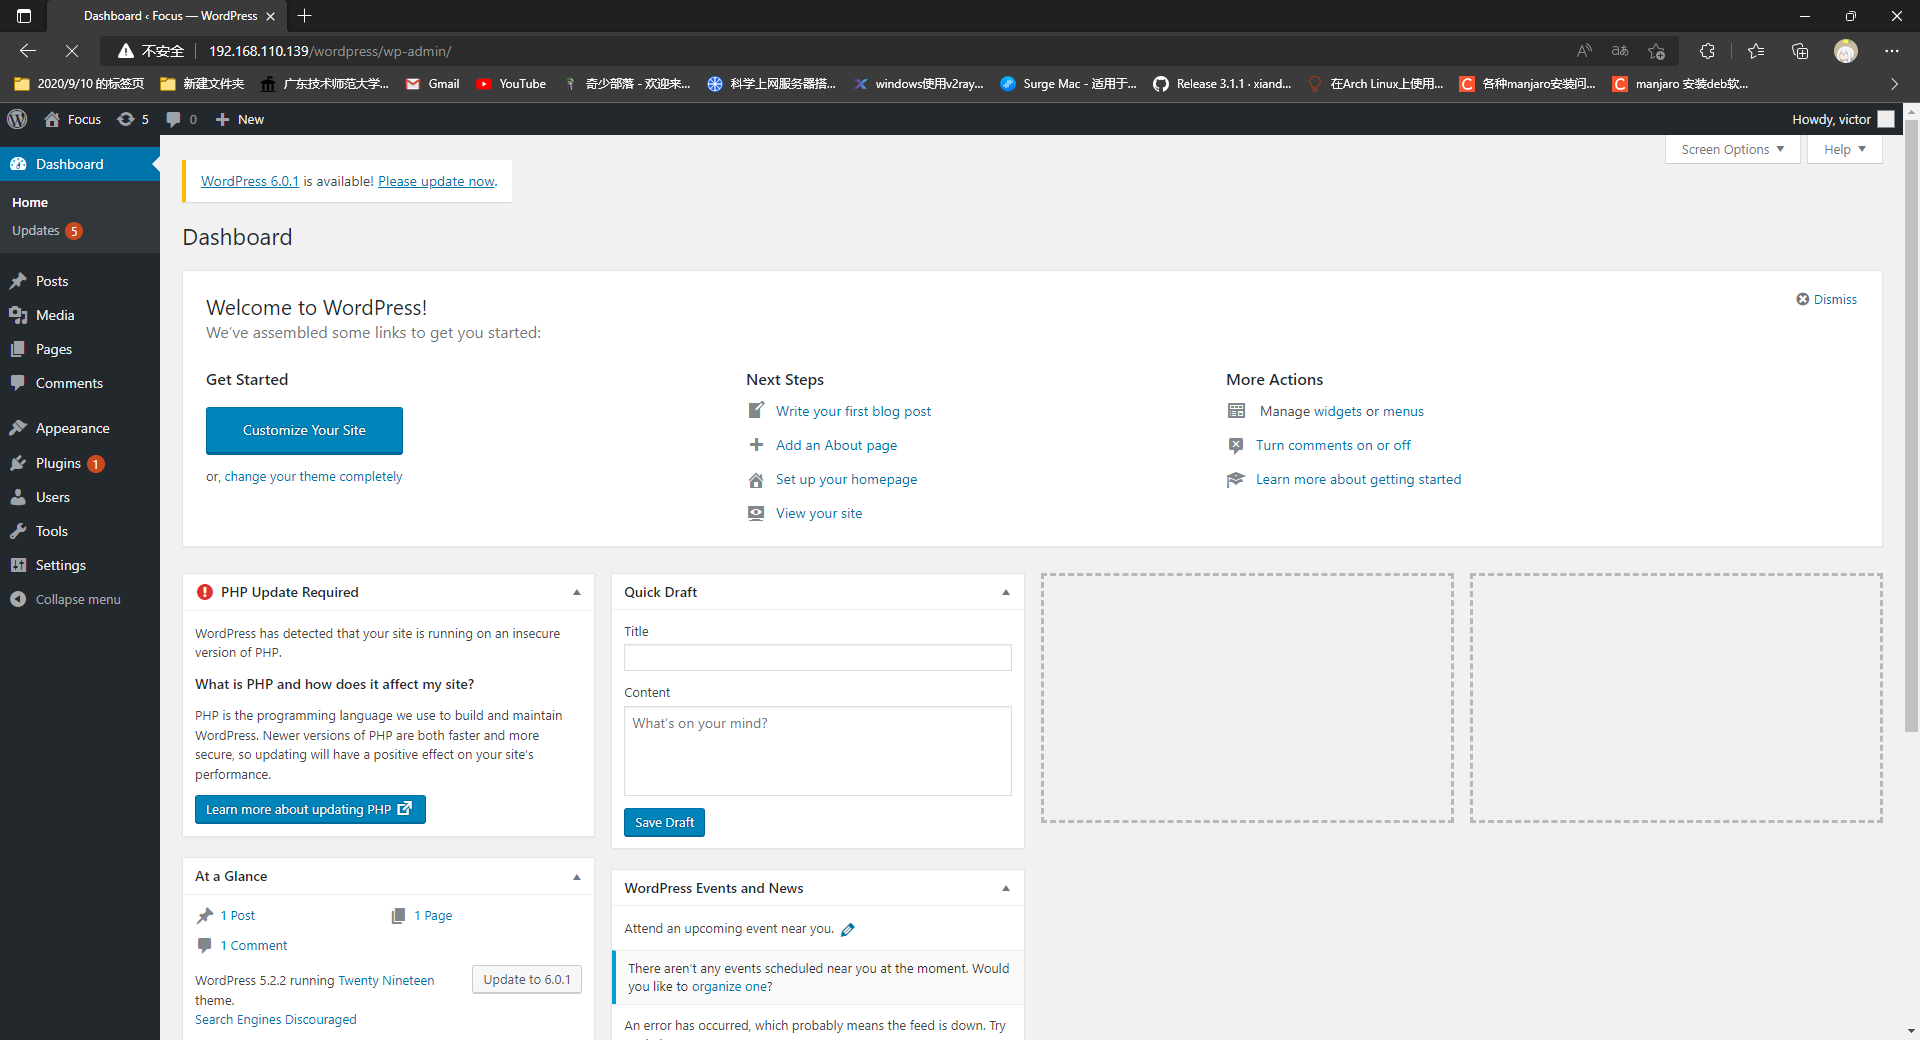Click victor's avatar in admin bar
Screen dimensions: 1920x1040
[1886, 119]
